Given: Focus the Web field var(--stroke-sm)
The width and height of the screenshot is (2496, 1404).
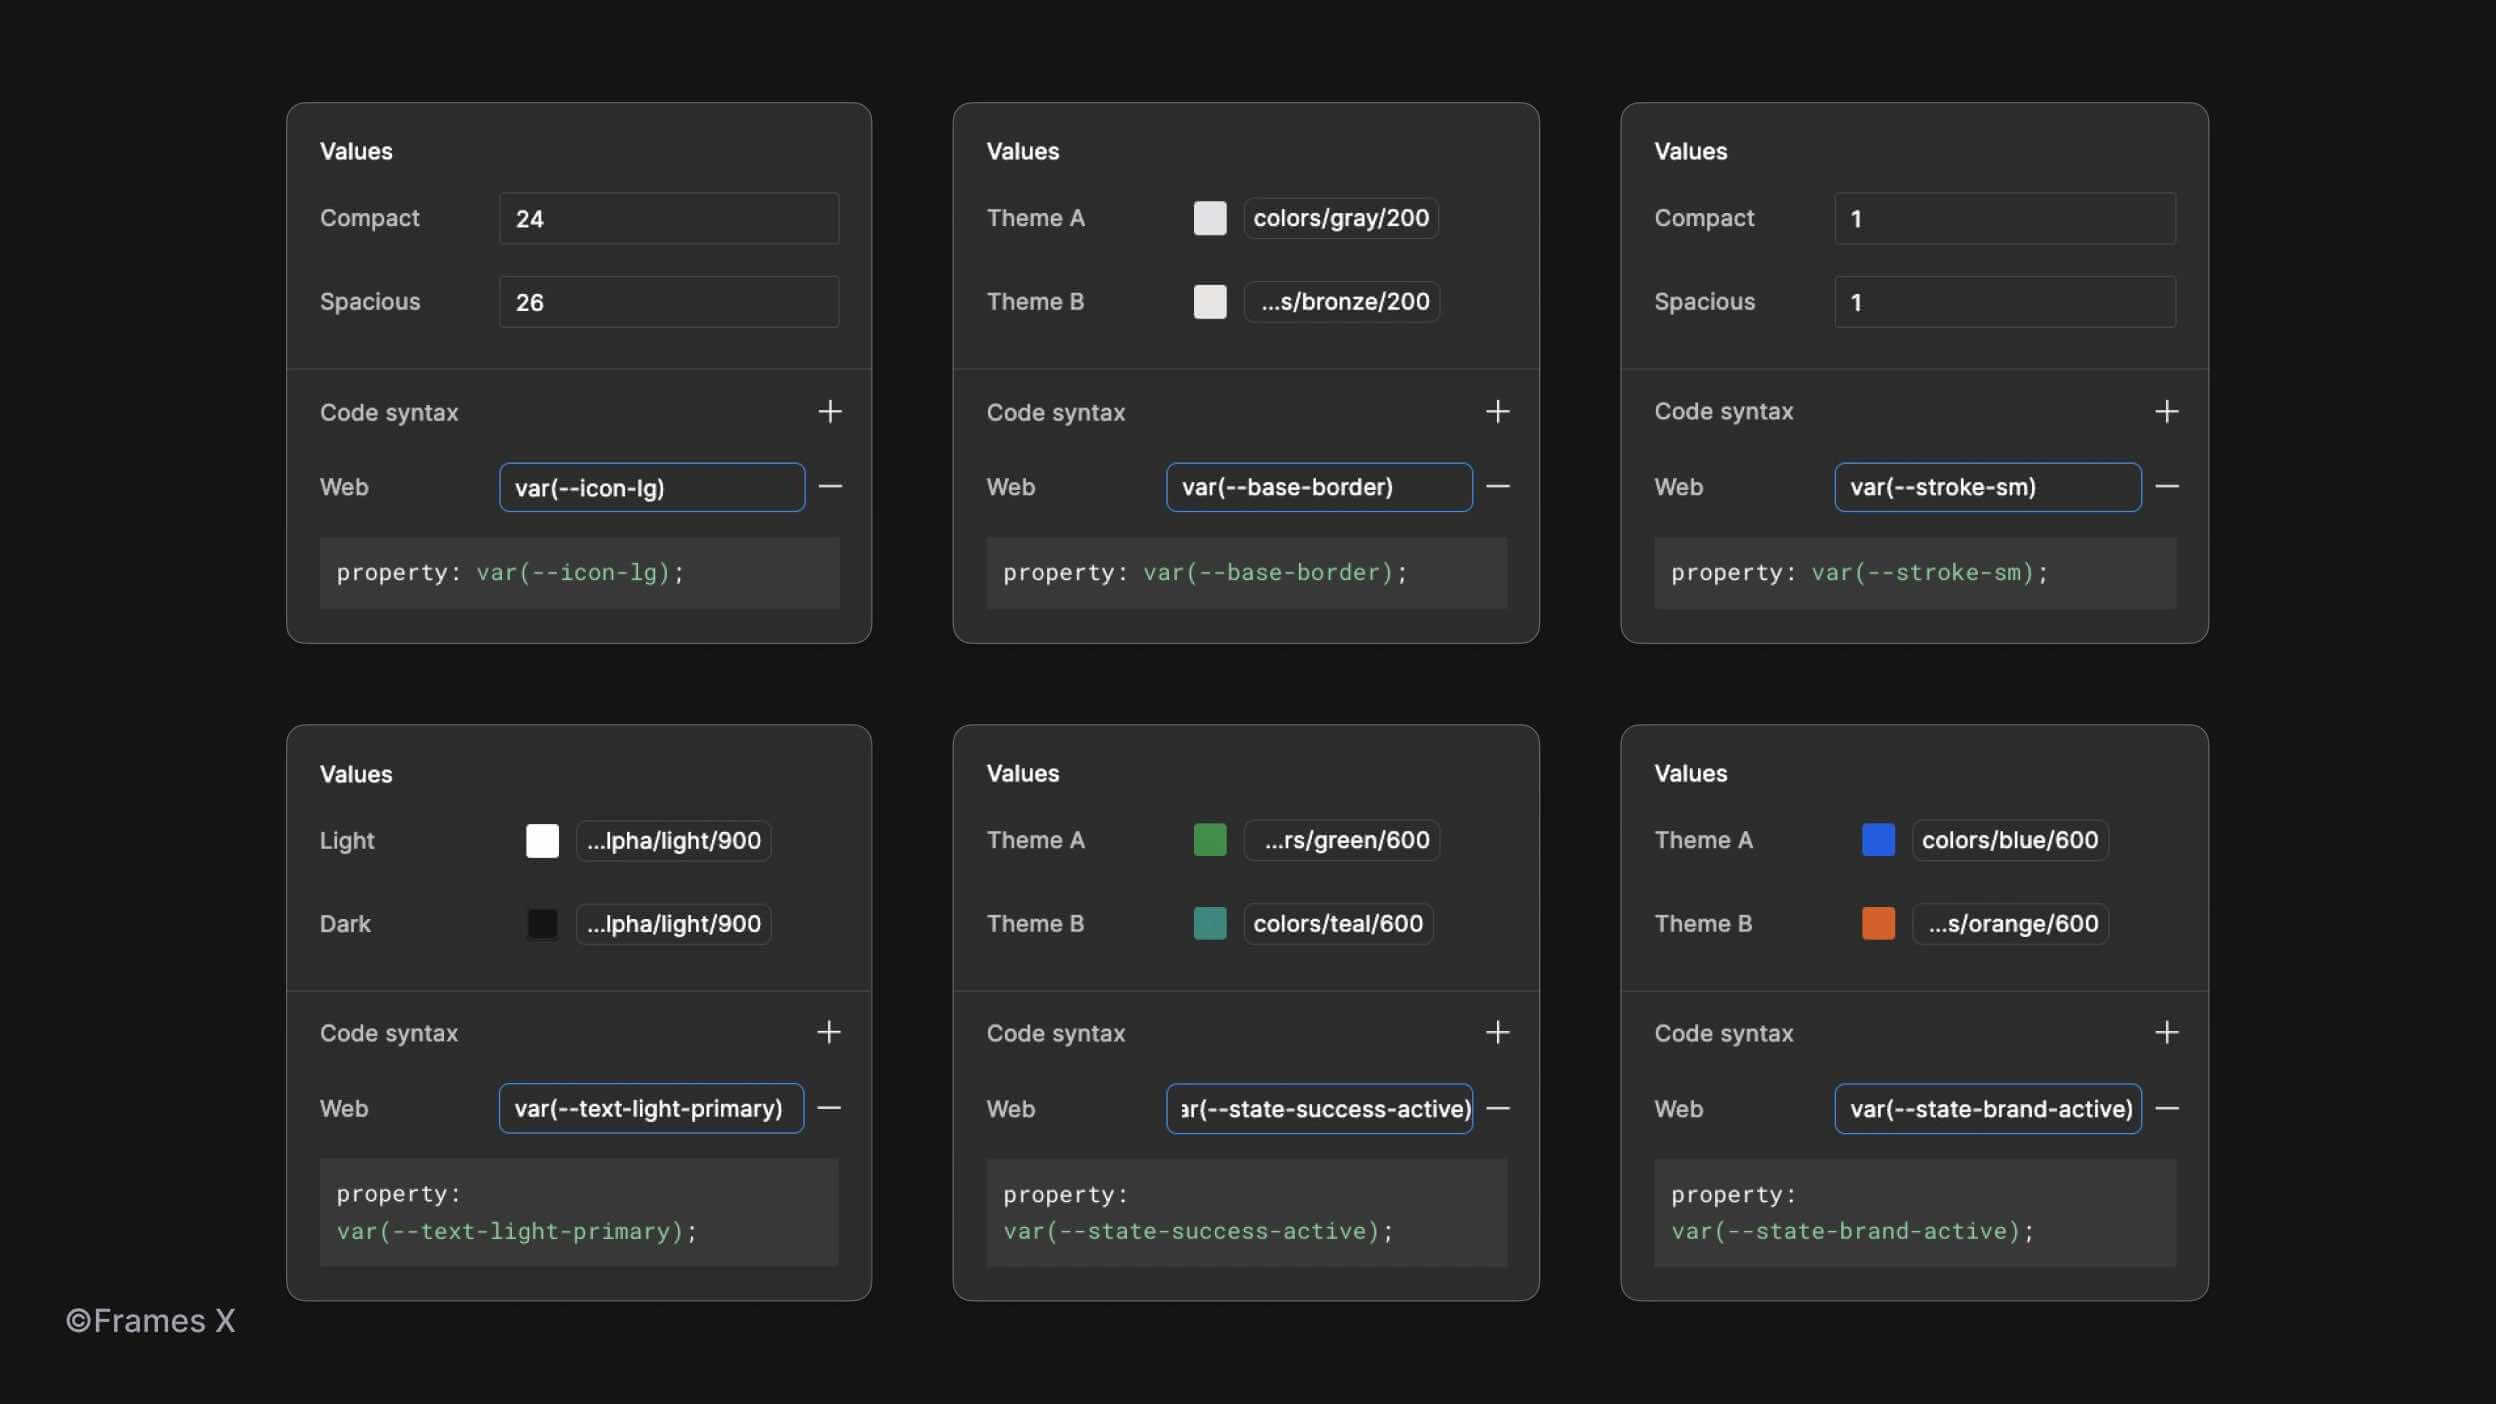Looking at the screenshot, I should coord(1988,487).
